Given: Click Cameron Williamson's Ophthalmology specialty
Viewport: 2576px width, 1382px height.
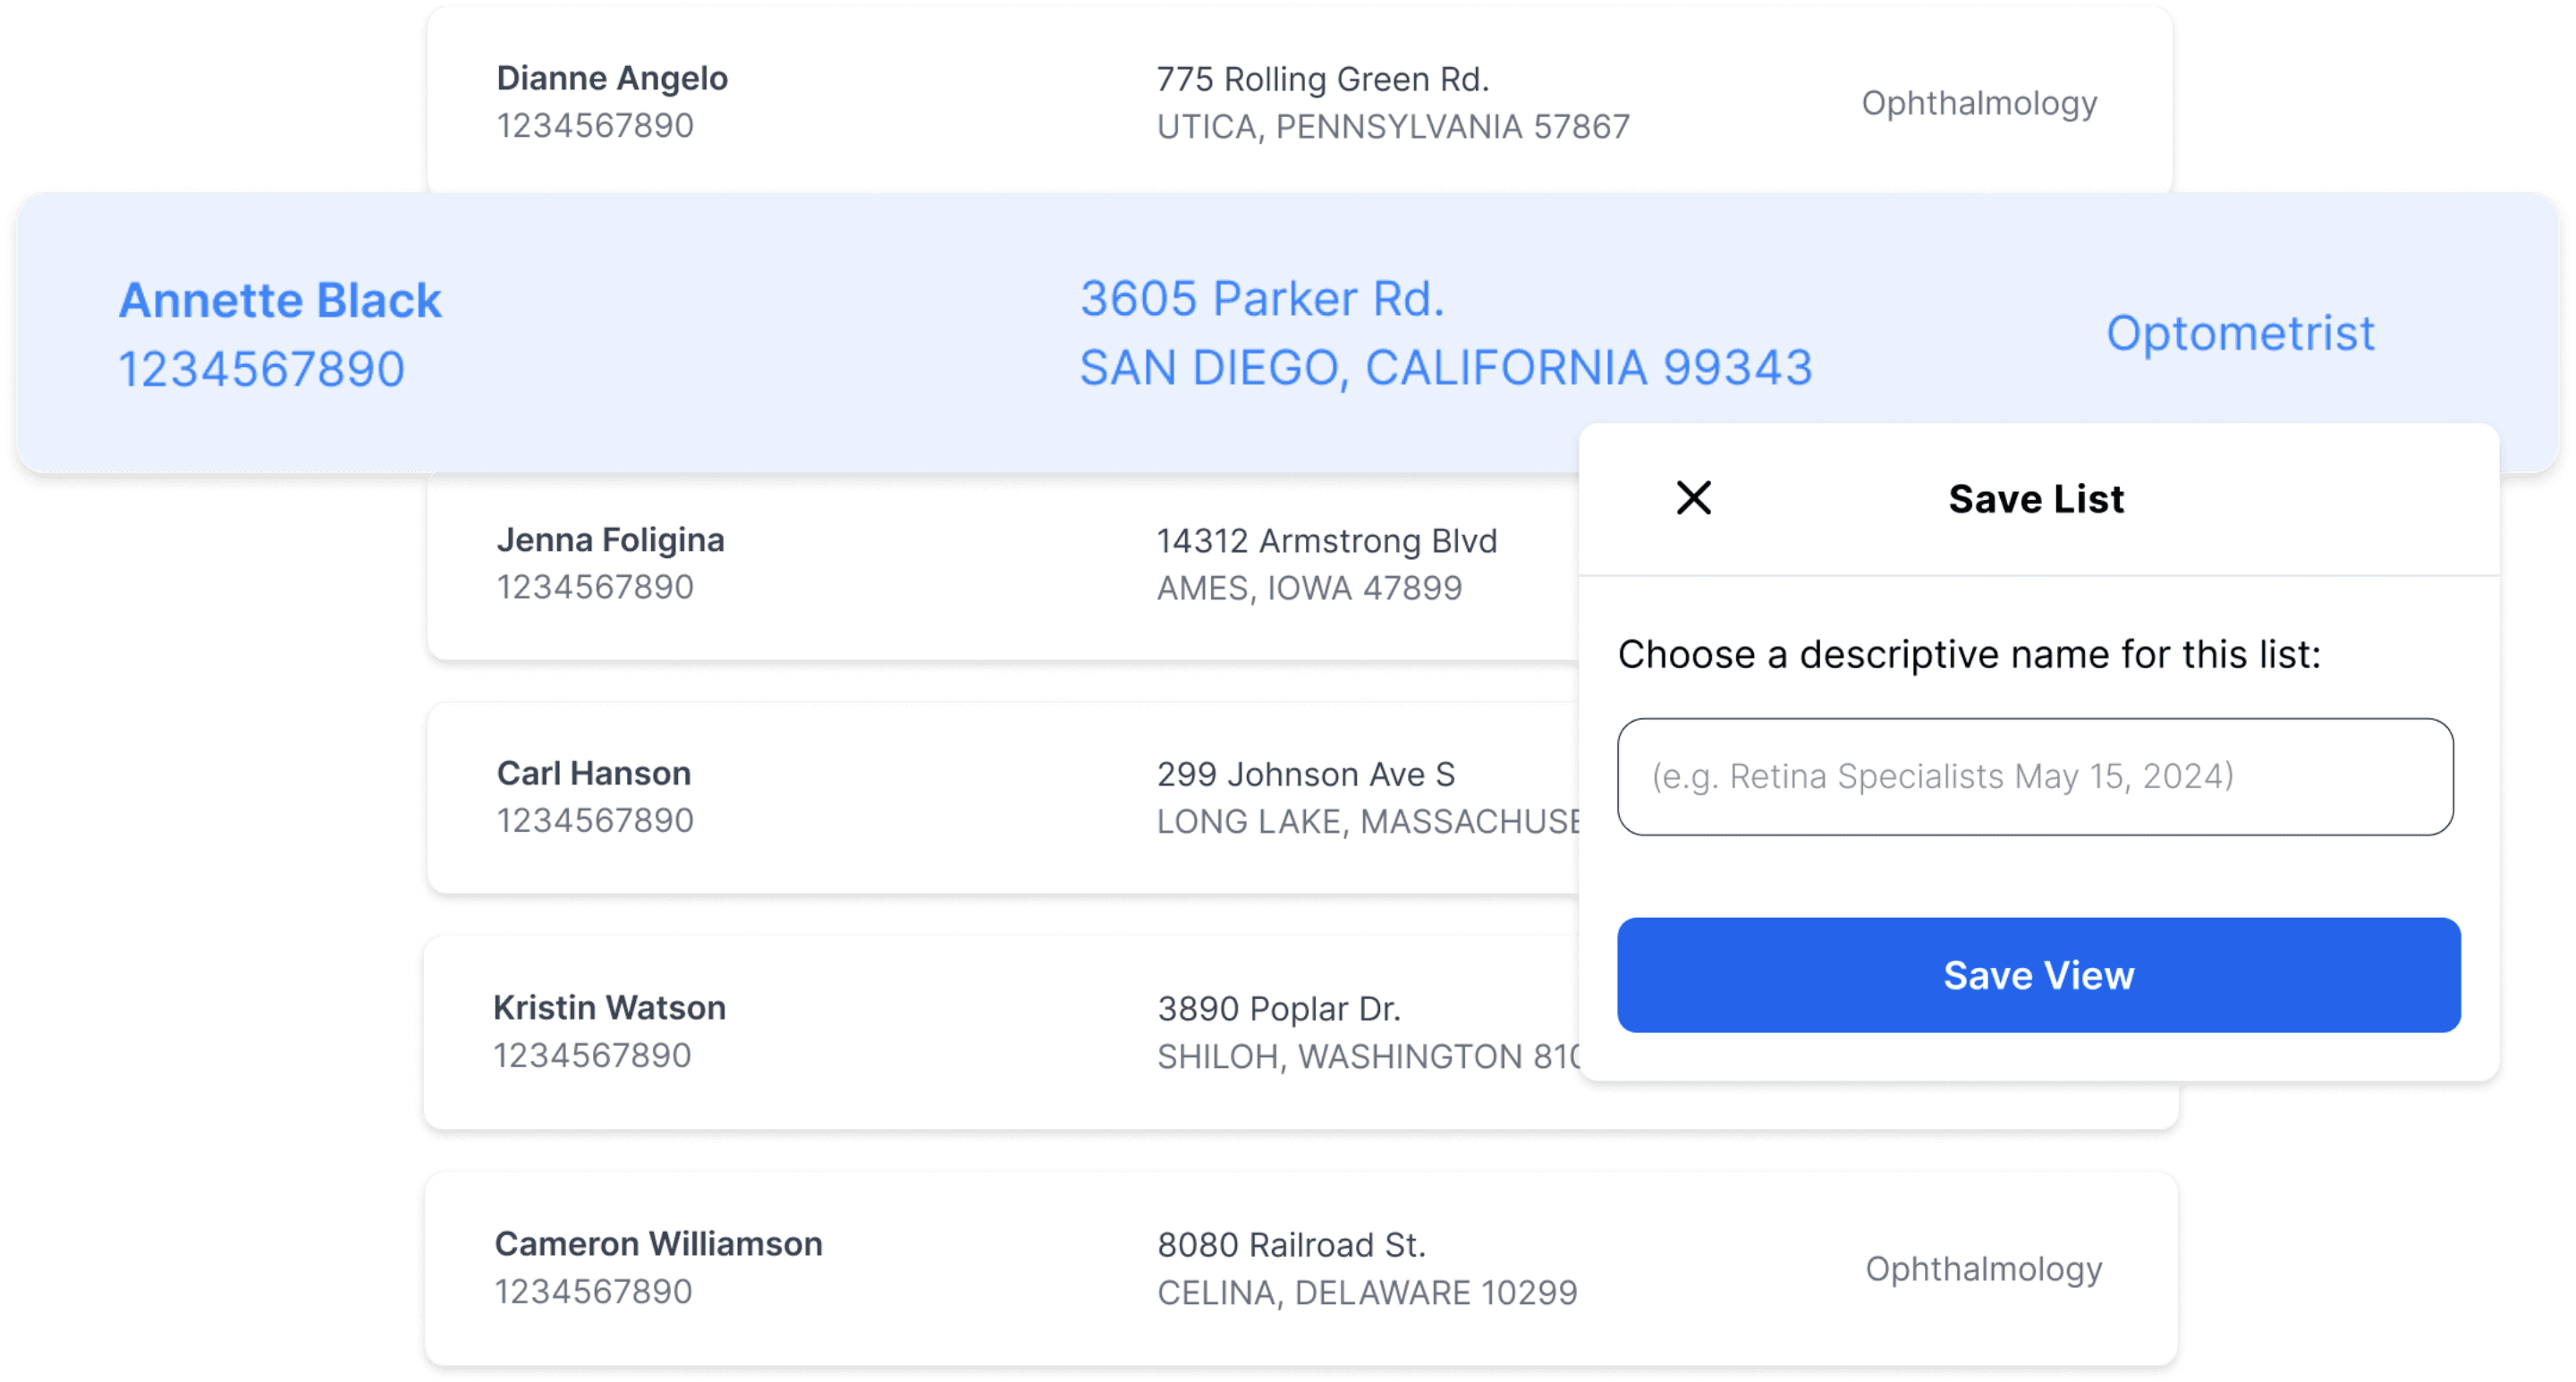Looking at the screenshot, I should point(1983,1269).
